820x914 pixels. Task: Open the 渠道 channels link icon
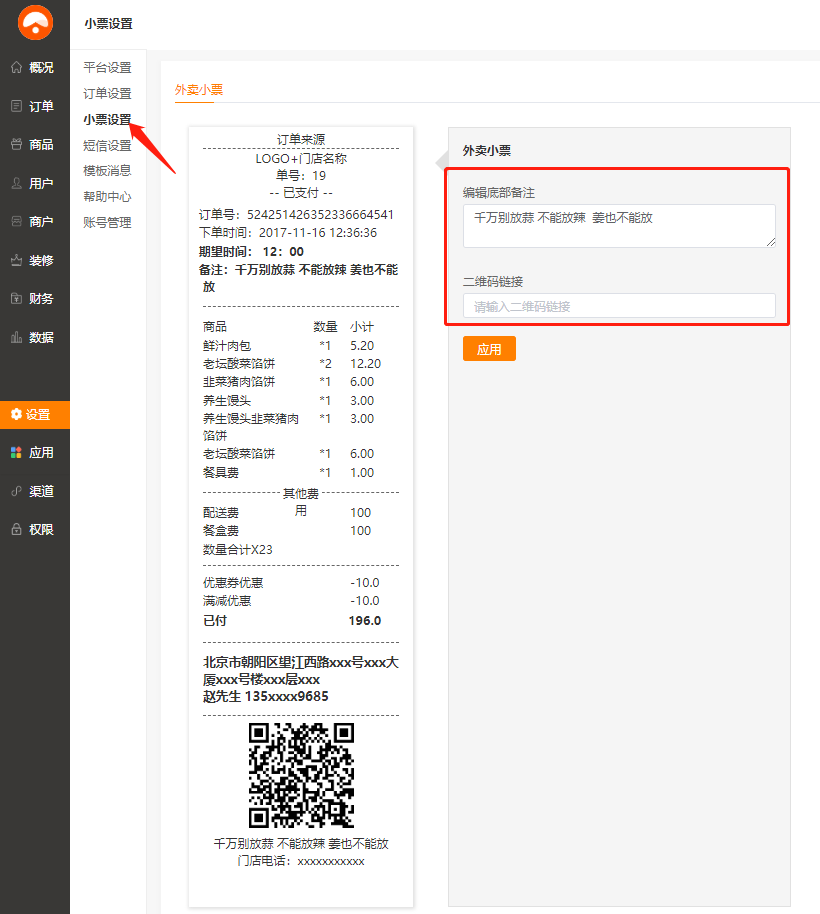pyautogui.click(x=16, y=492)
